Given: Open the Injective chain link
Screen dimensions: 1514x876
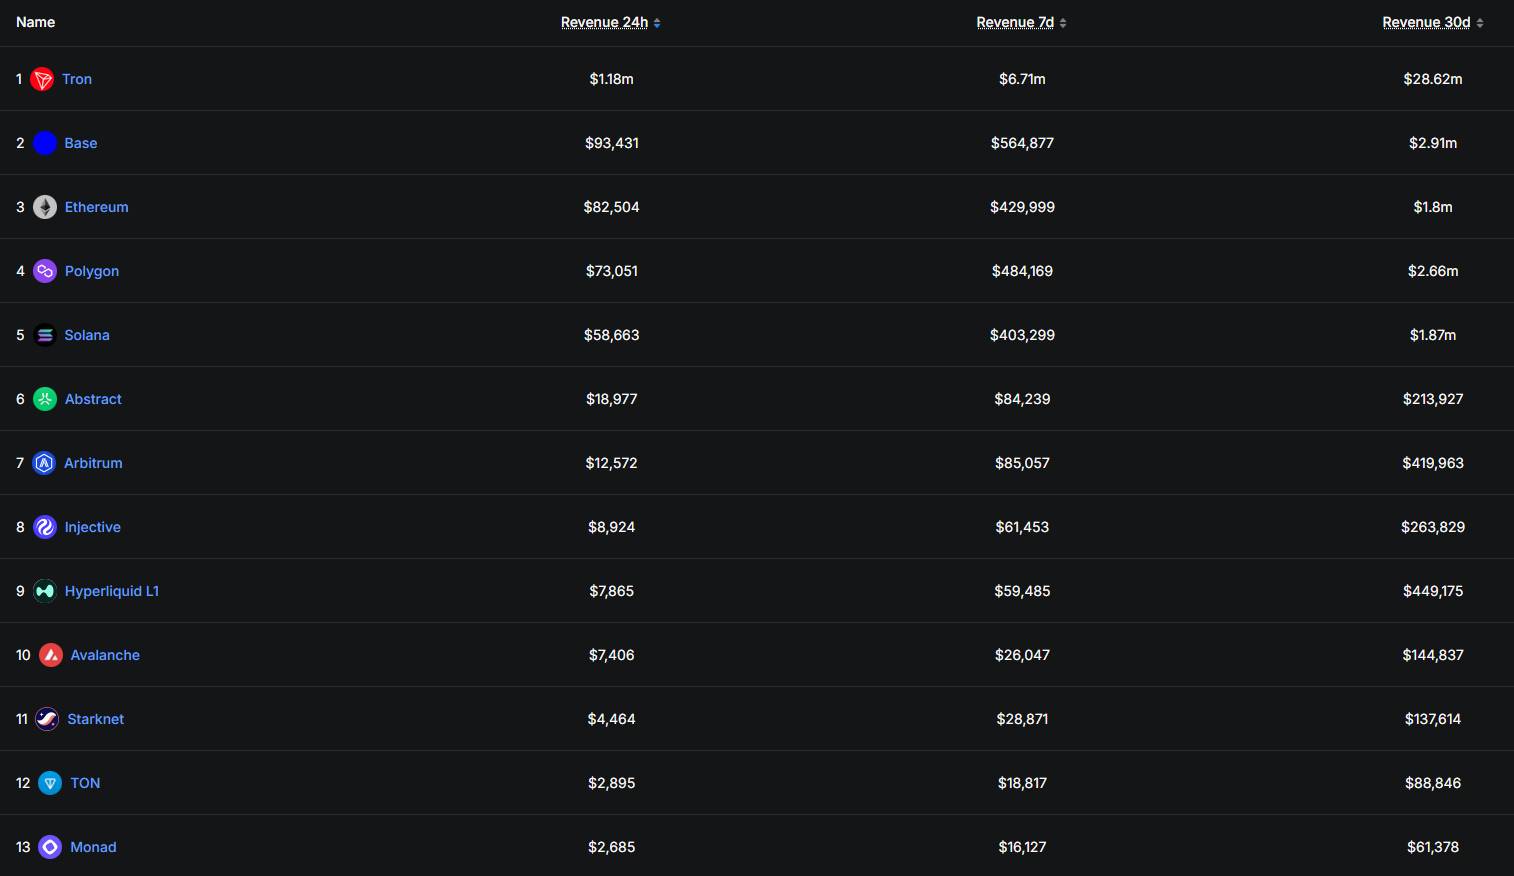Looking at the screenshot, I should pyautogui.click(x=93, y=527).
